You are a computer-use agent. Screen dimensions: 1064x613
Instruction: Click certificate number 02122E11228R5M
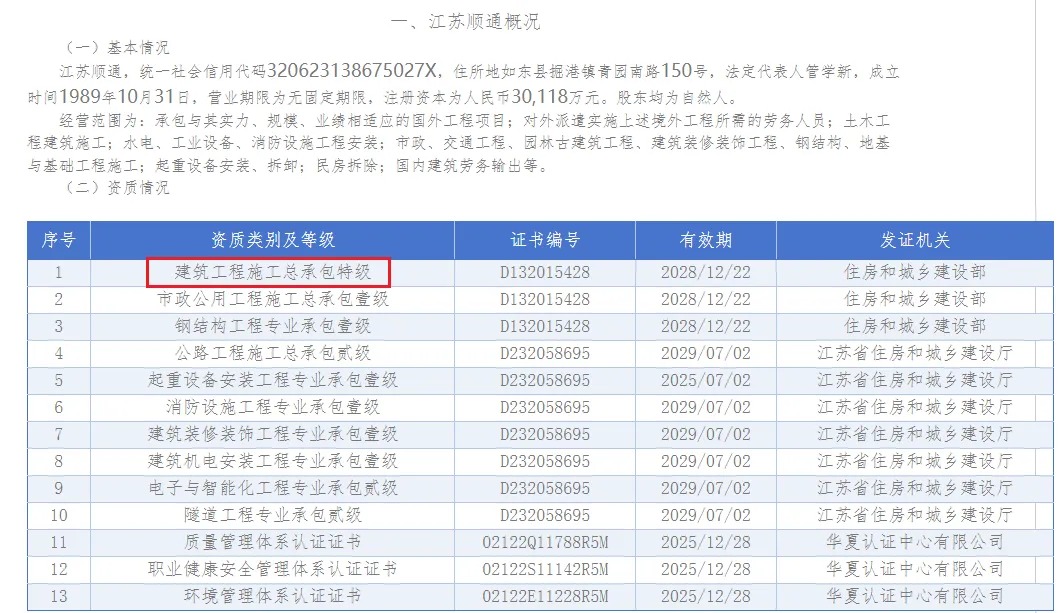pos(545,596)
